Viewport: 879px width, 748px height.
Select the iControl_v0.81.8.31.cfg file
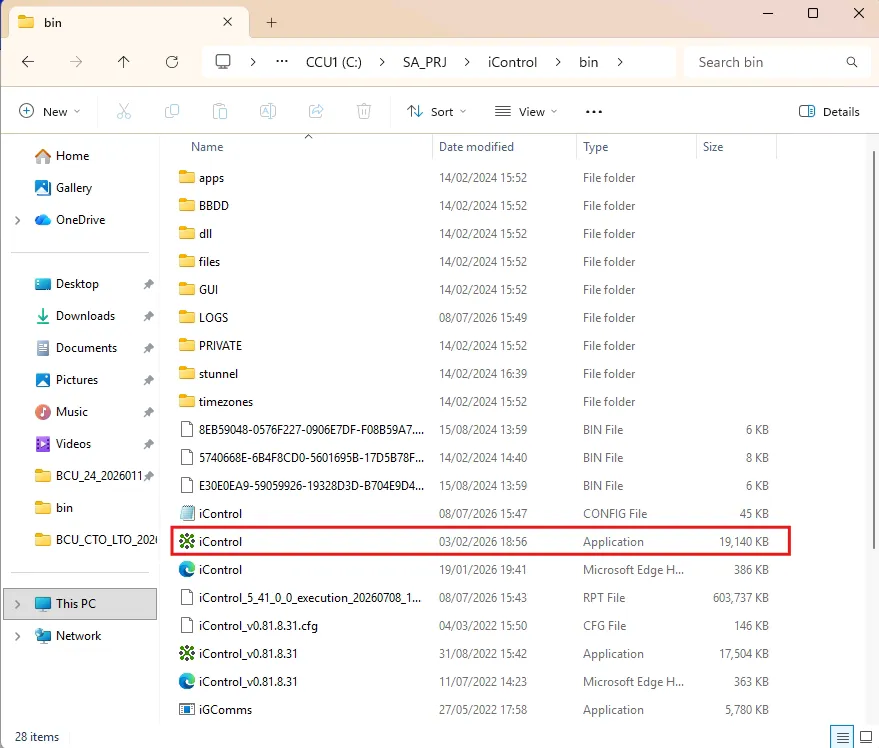click(x=474, y=626)
